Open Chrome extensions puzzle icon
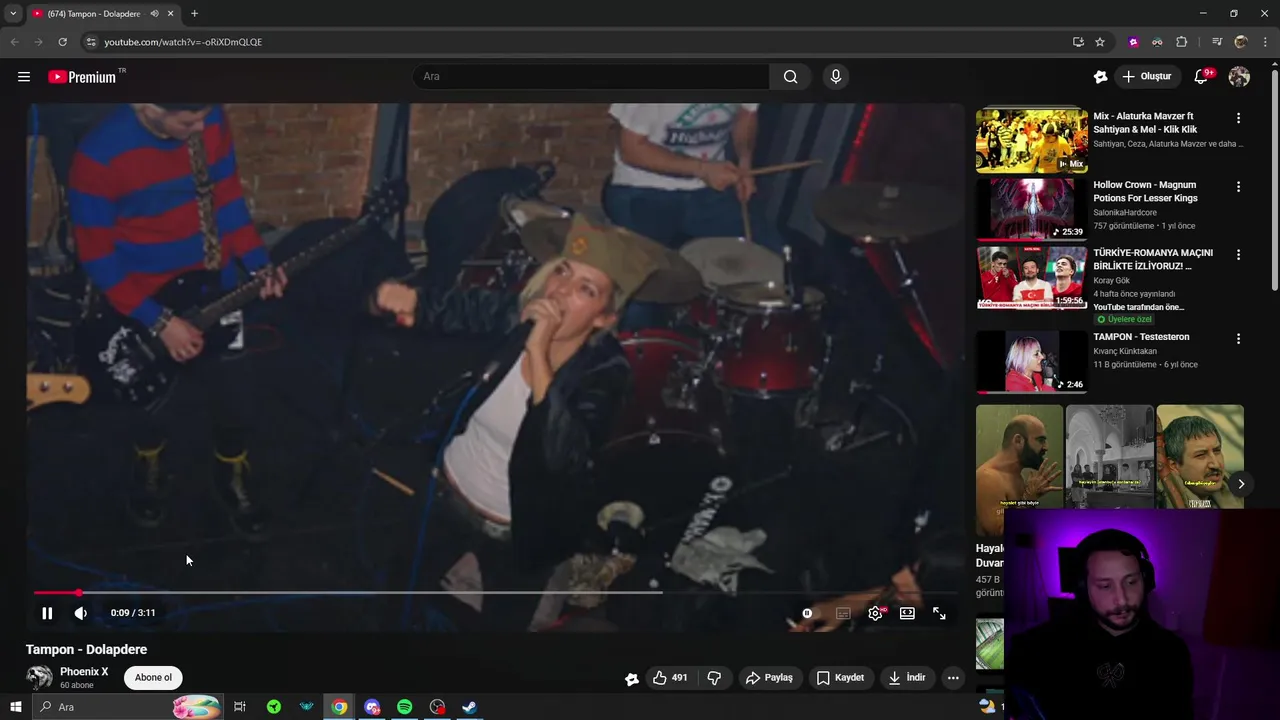1280x720 pixels. click(x=1181, y=42)
